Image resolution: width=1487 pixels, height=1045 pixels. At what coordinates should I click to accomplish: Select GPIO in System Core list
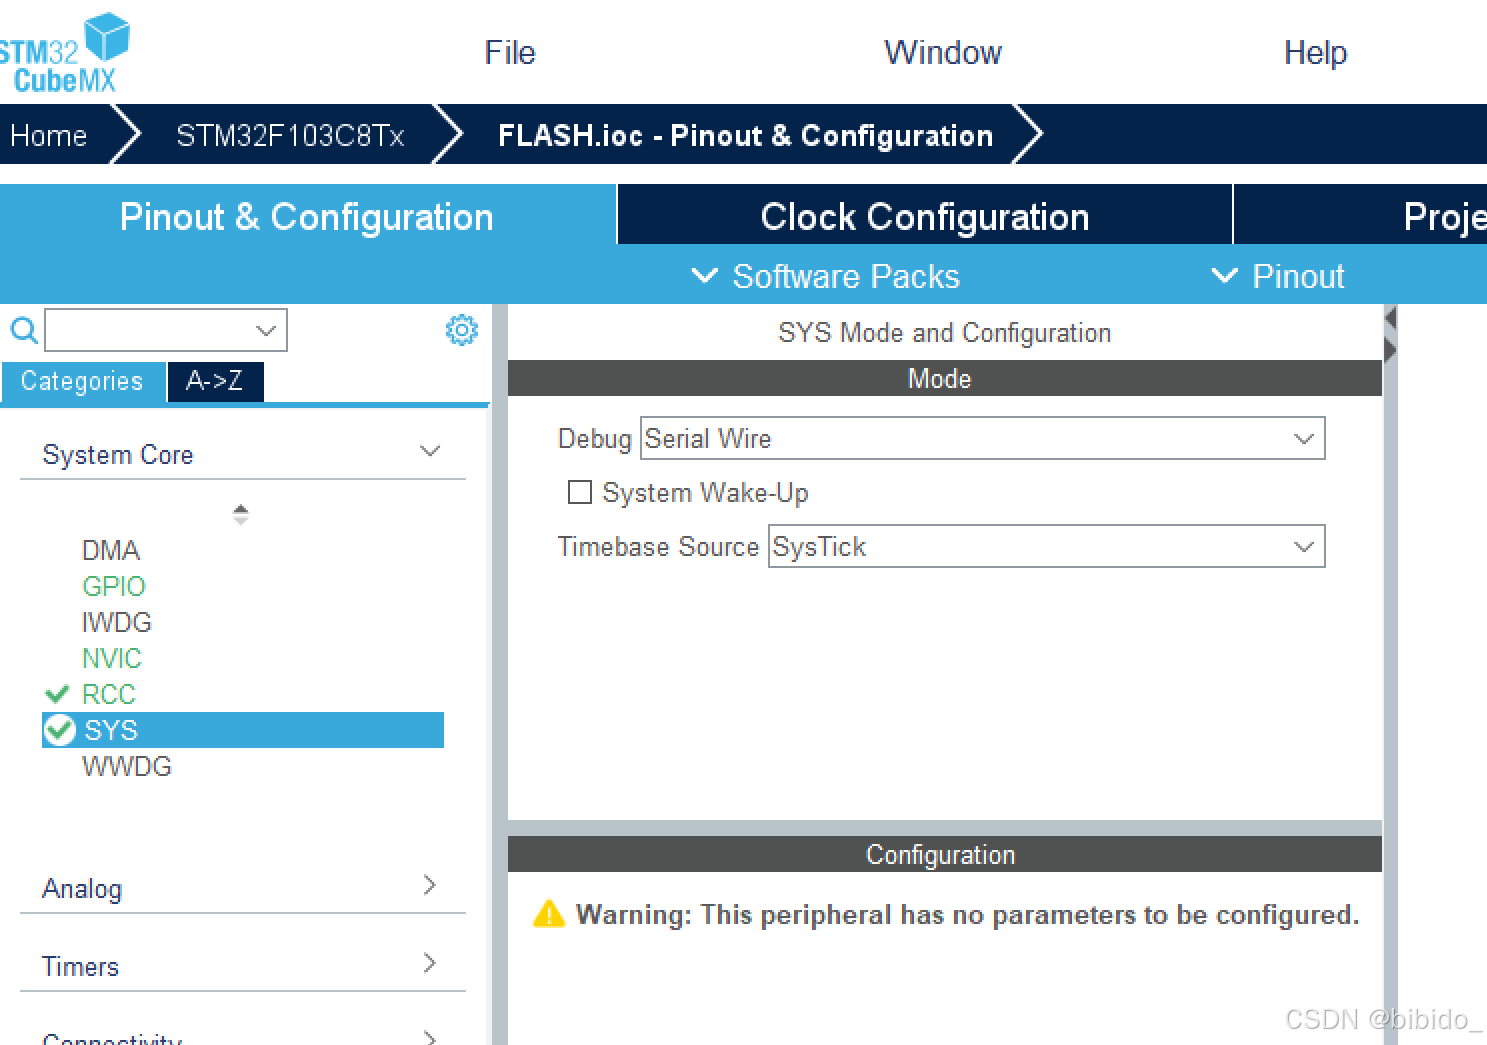[x=114, y=586]
